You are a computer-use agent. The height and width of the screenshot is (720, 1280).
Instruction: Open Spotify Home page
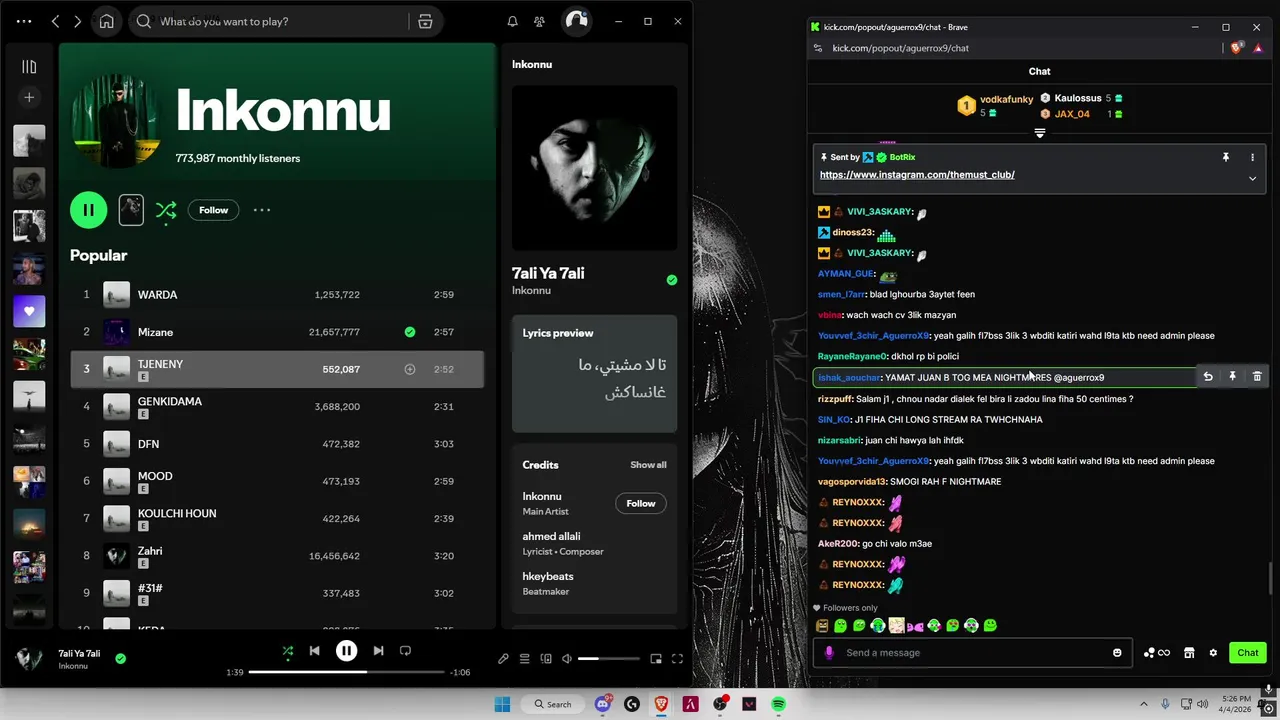coord(106,21)
